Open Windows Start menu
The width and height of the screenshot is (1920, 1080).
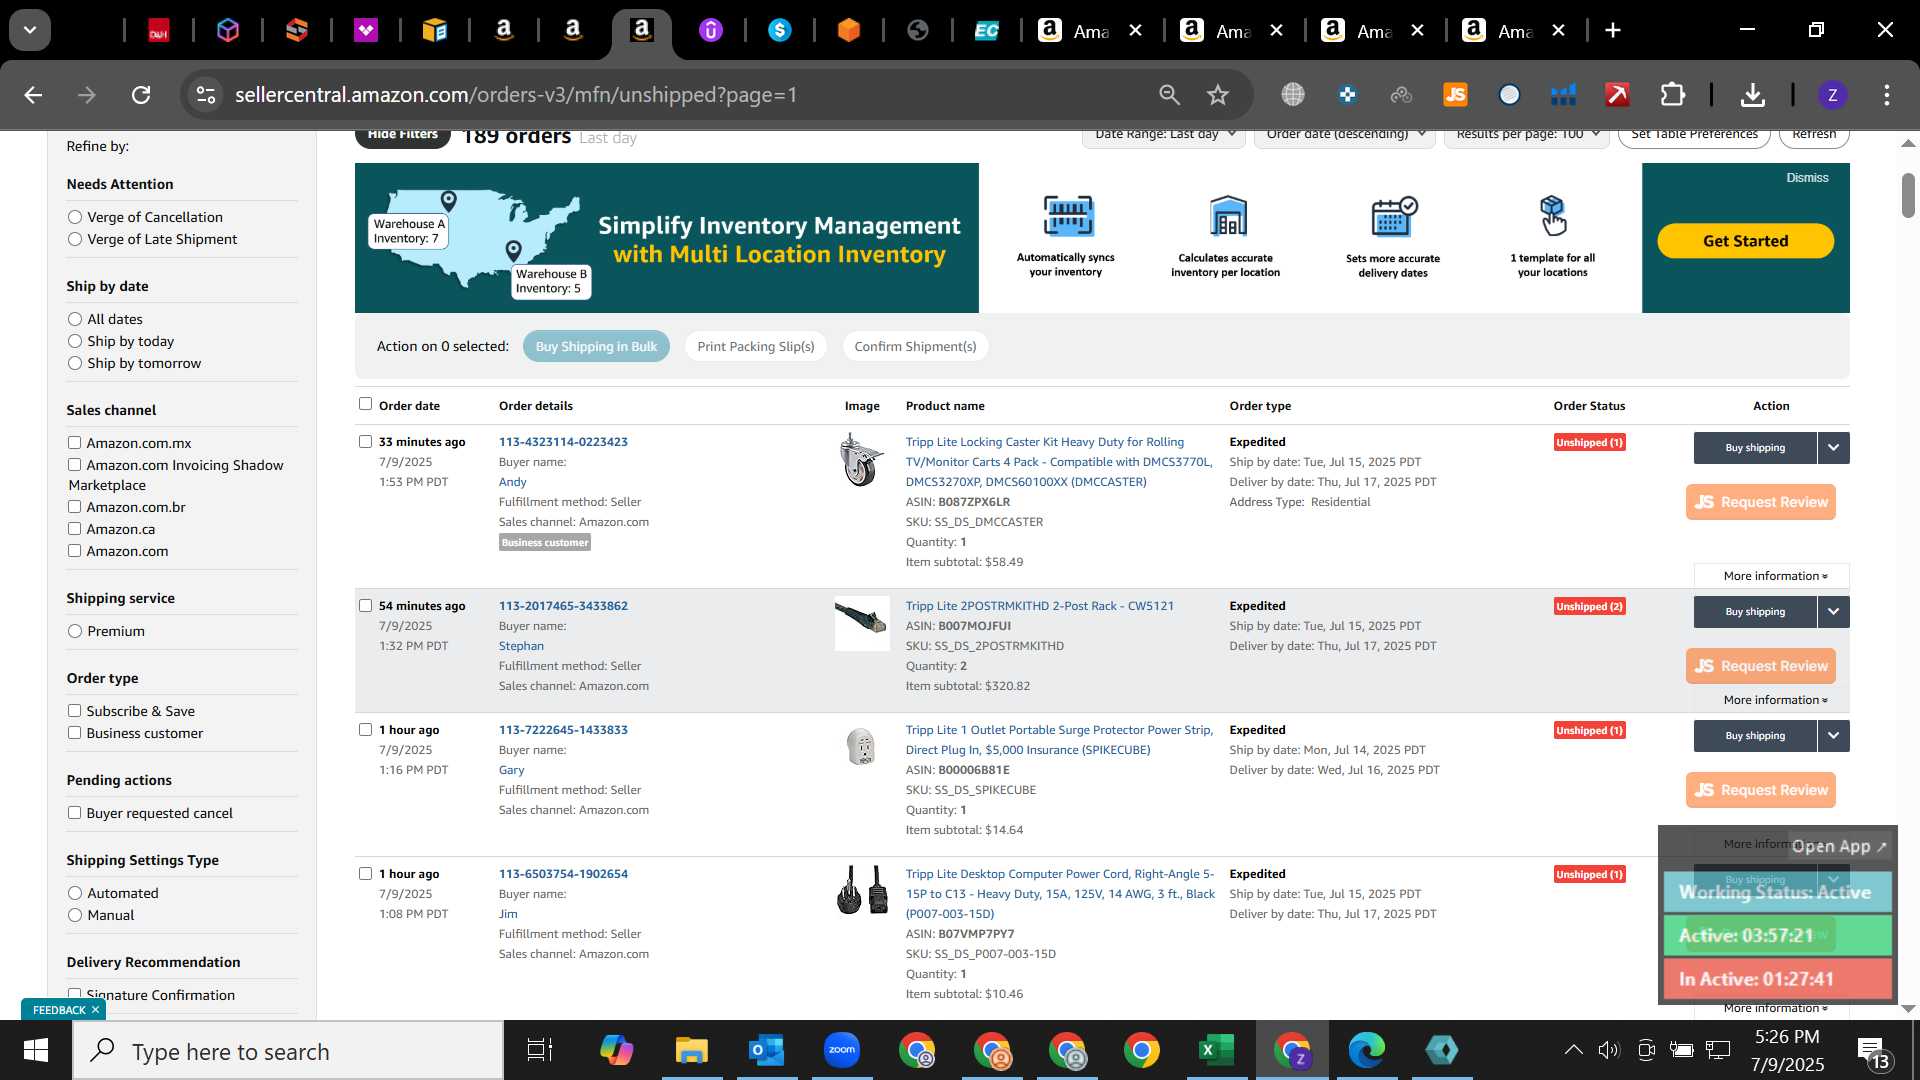36,1051
